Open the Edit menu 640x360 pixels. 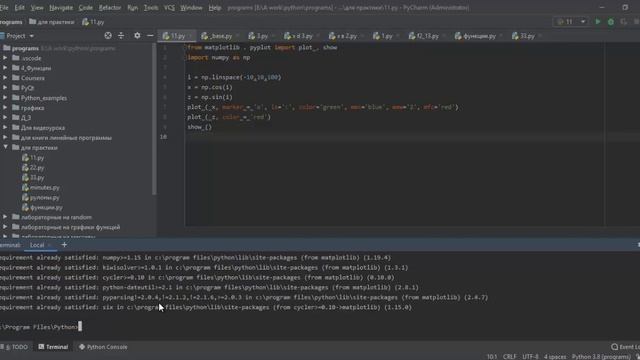point(19,7)
